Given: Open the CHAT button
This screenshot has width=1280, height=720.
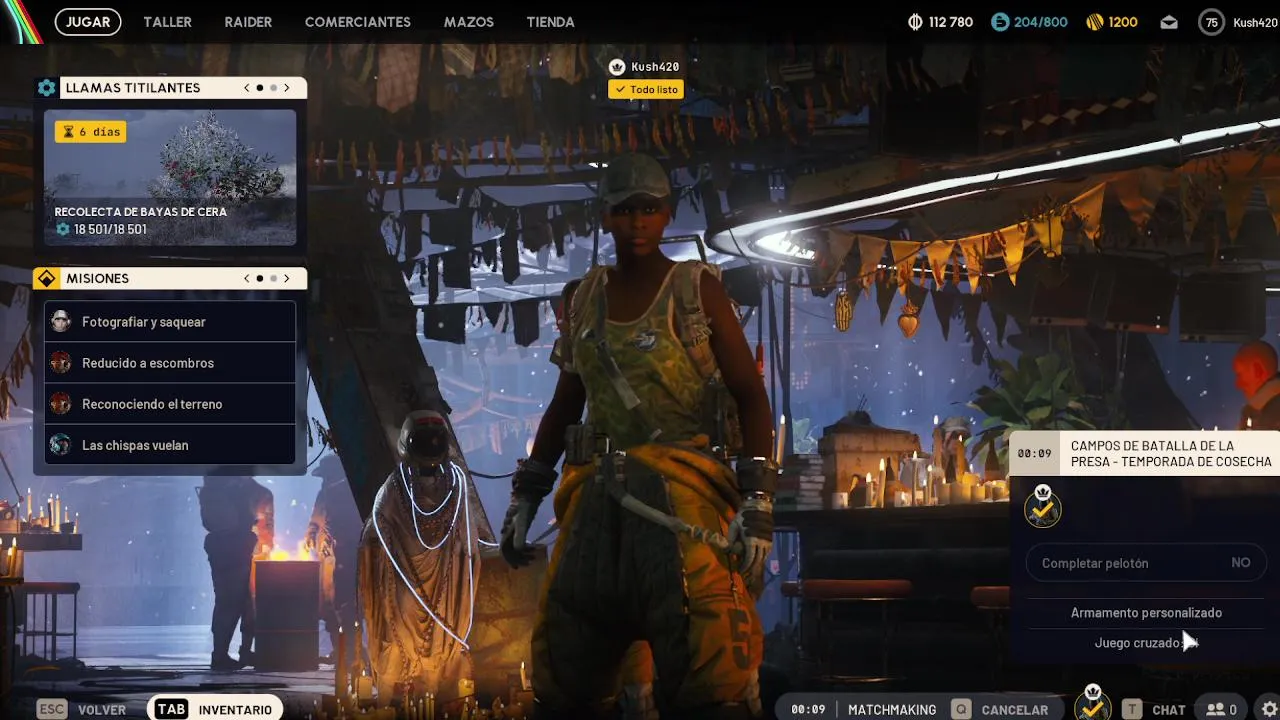Looking at the screenshot, I should point(1168,710).
